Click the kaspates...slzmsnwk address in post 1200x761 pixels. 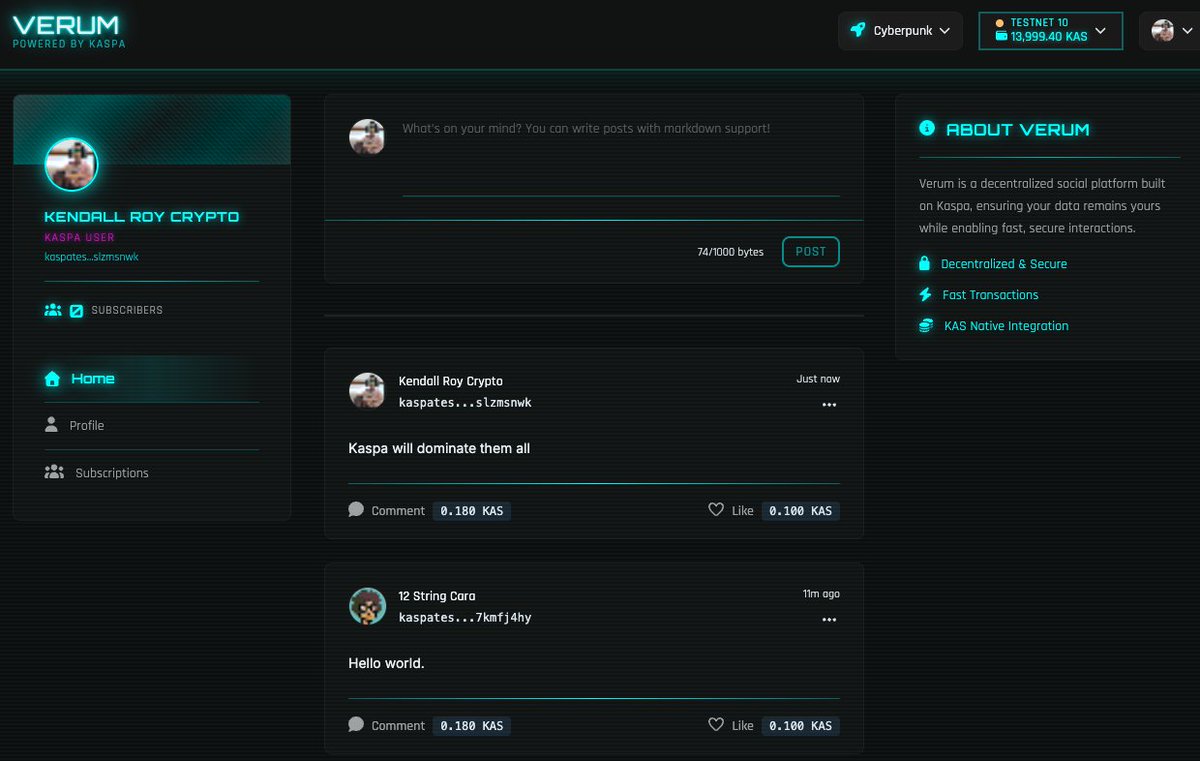coord(465,403)
